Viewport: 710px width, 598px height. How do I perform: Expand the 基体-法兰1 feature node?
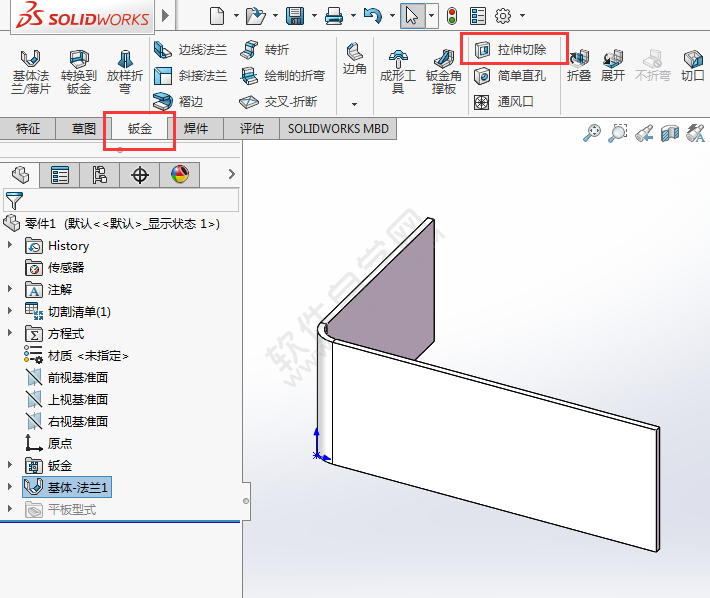click(x=10, y=487)
